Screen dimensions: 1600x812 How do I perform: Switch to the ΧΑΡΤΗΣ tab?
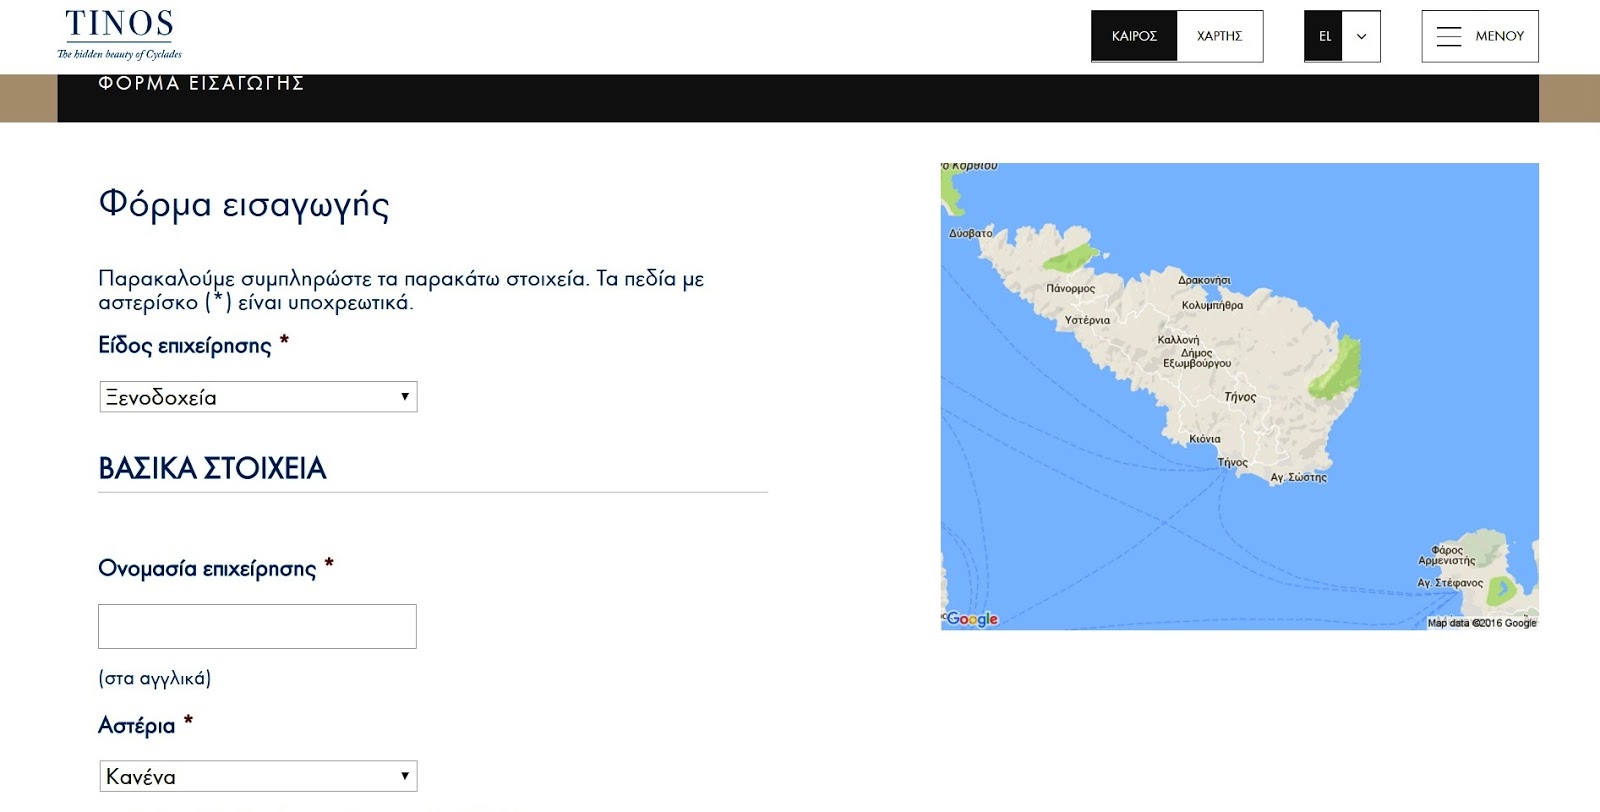1219,36
